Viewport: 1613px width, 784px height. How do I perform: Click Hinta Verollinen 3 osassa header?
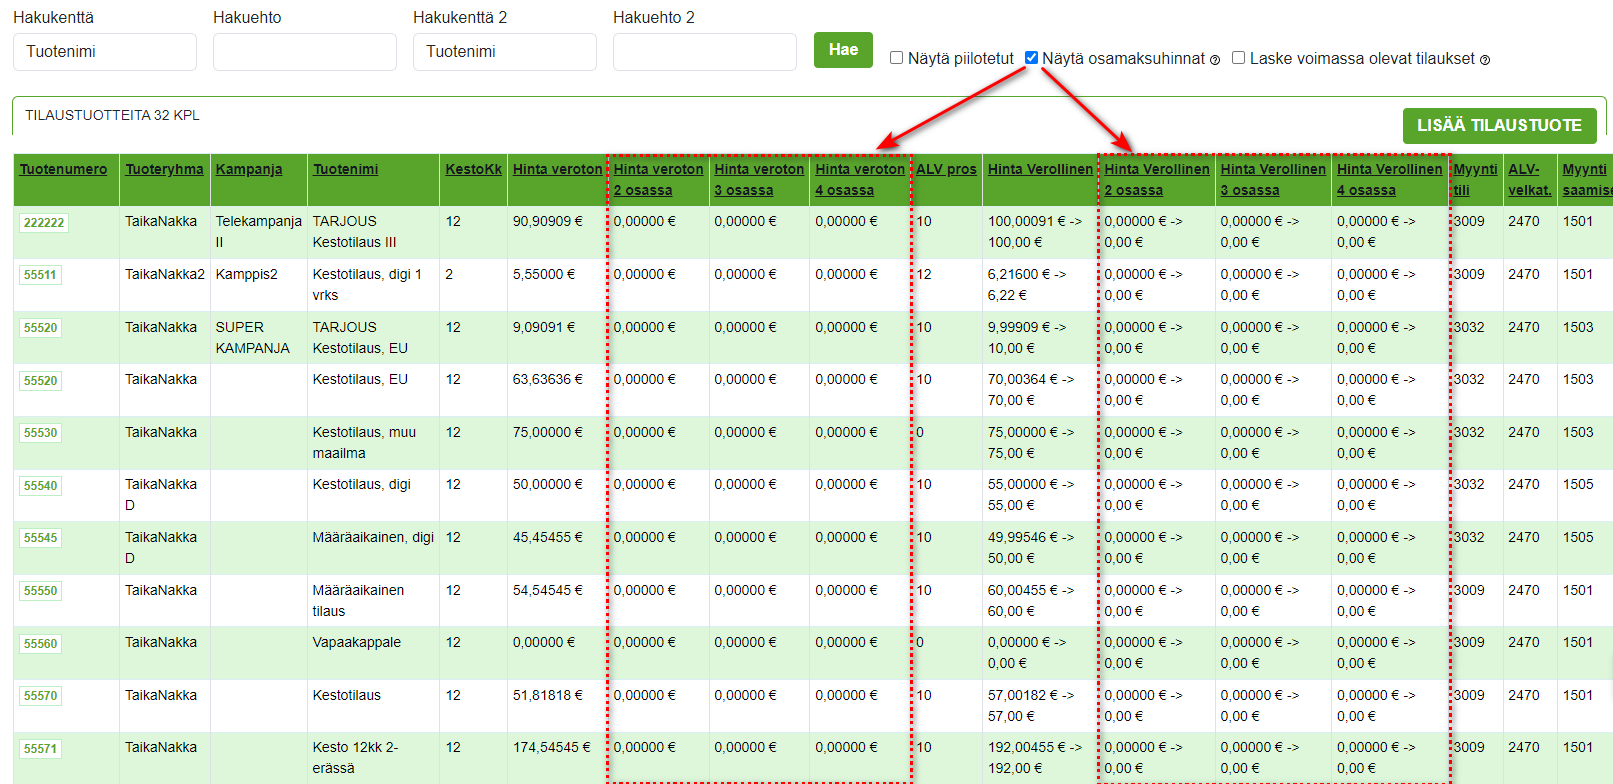pyautogui.click(x=1273, y=180)
